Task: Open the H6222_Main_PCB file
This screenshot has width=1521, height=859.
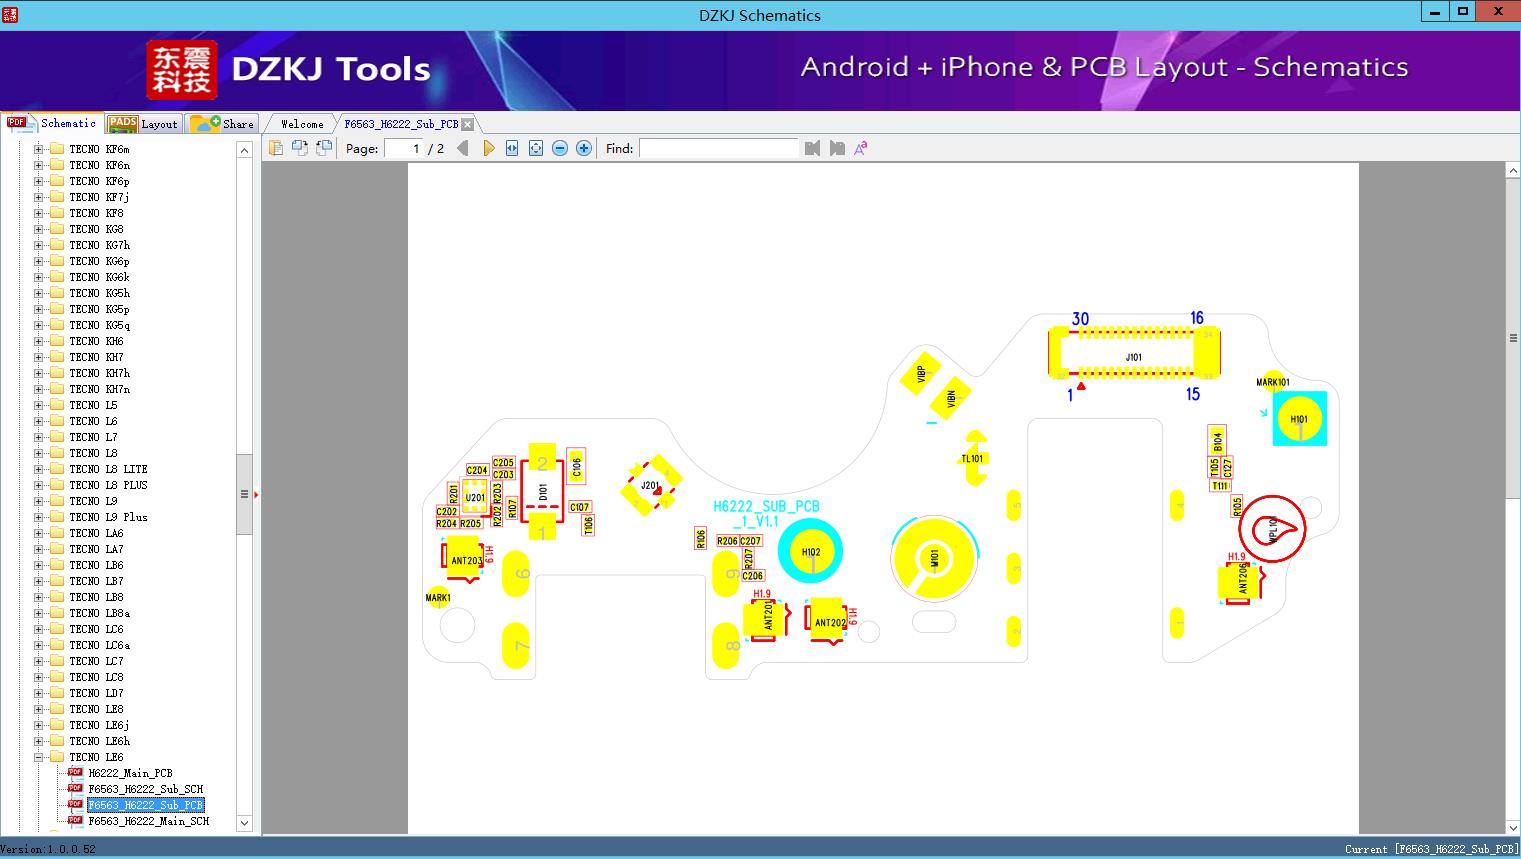Action: tap(130, 773)
